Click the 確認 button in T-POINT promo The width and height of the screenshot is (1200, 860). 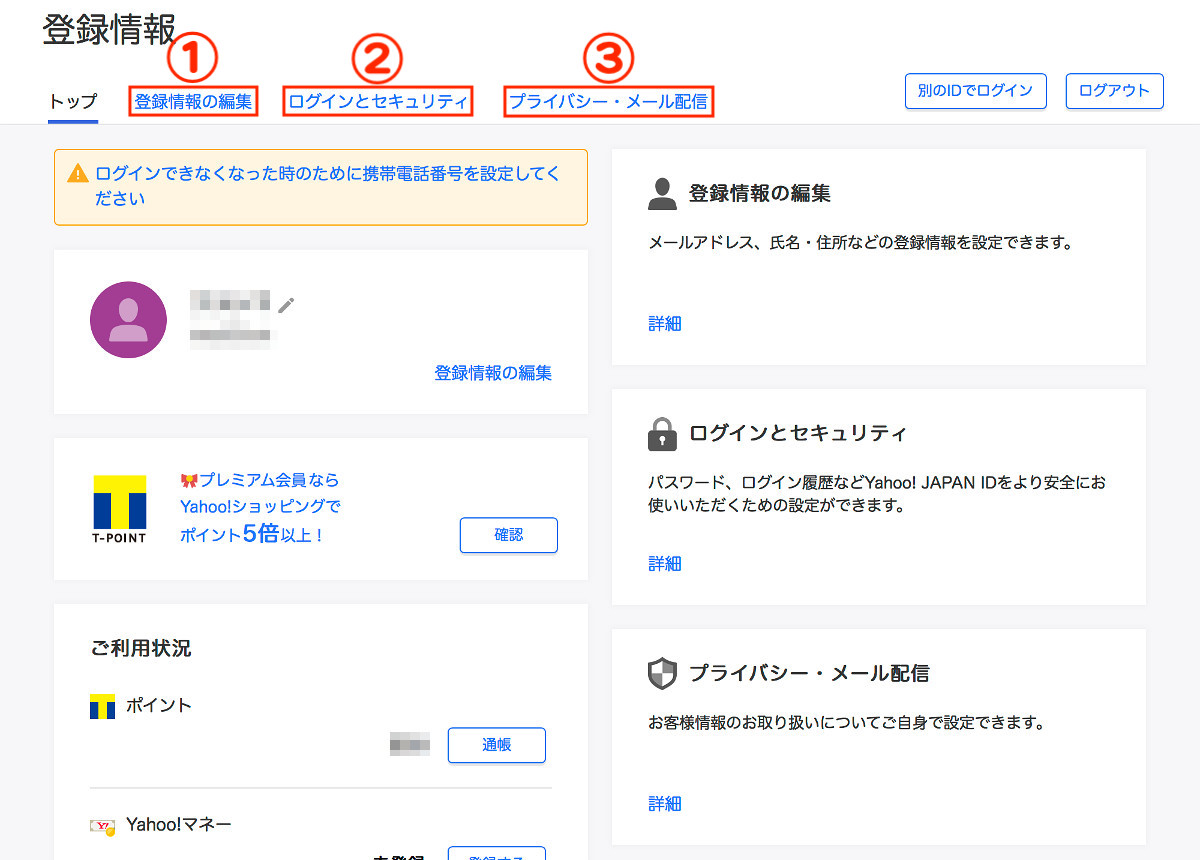click(x=509, y=535)
